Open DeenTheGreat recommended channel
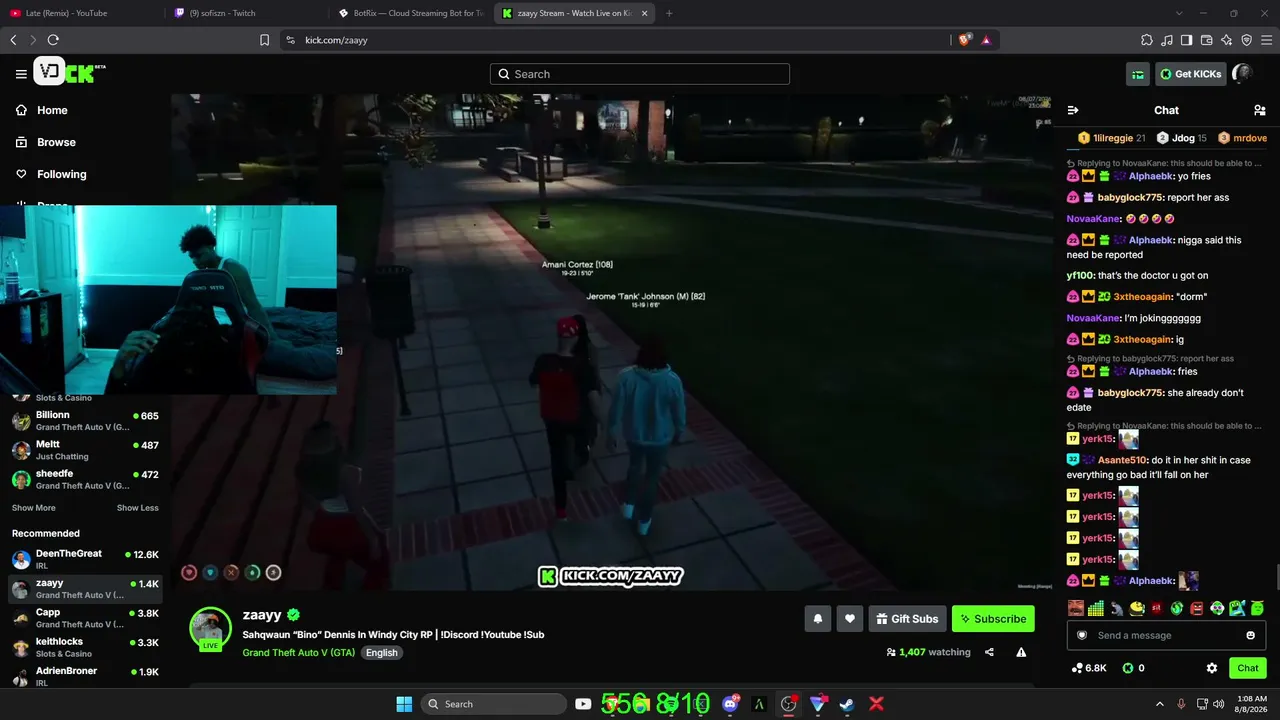 coord(85,559)
